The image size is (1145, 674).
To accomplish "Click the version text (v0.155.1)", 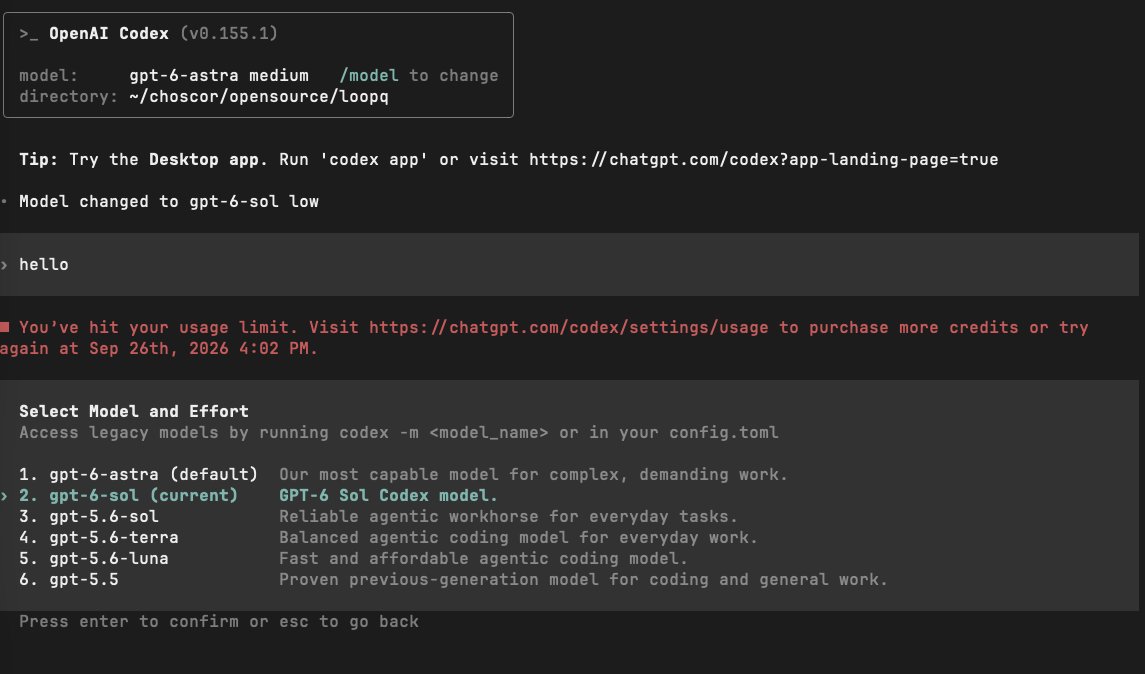I will coord(229,34).
